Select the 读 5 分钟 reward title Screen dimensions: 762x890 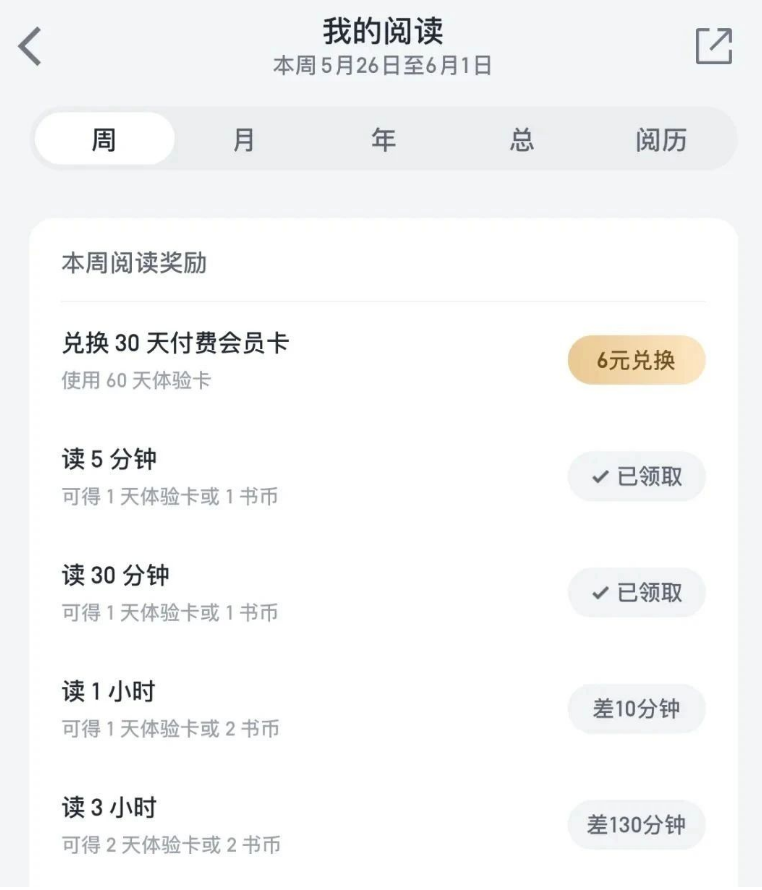click(109, 460)
